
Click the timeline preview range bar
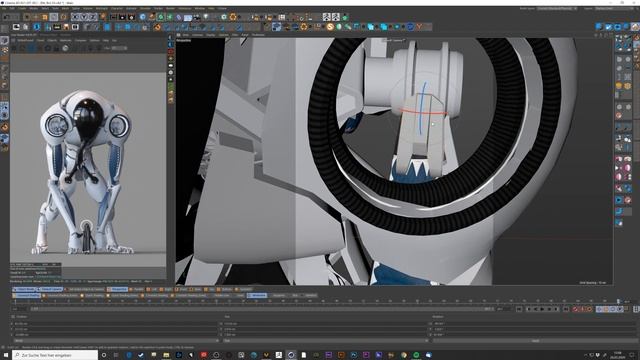pos(263,309)
